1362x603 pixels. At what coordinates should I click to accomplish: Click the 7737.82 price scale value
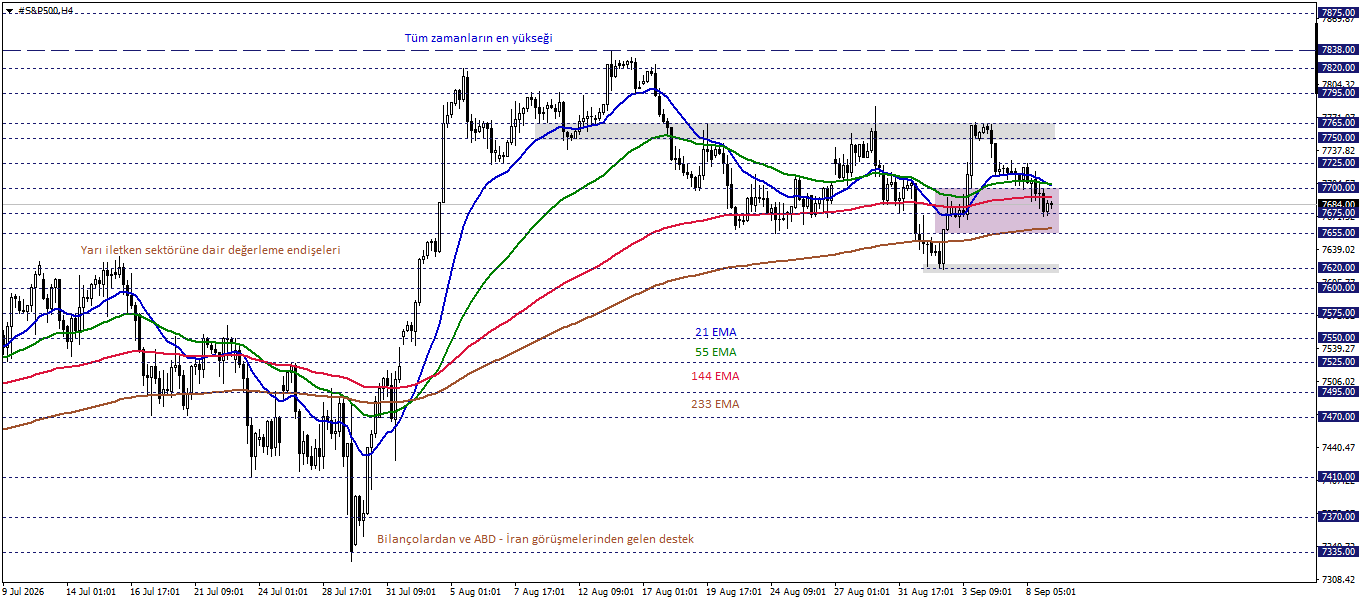click(x=1338, y=150)
